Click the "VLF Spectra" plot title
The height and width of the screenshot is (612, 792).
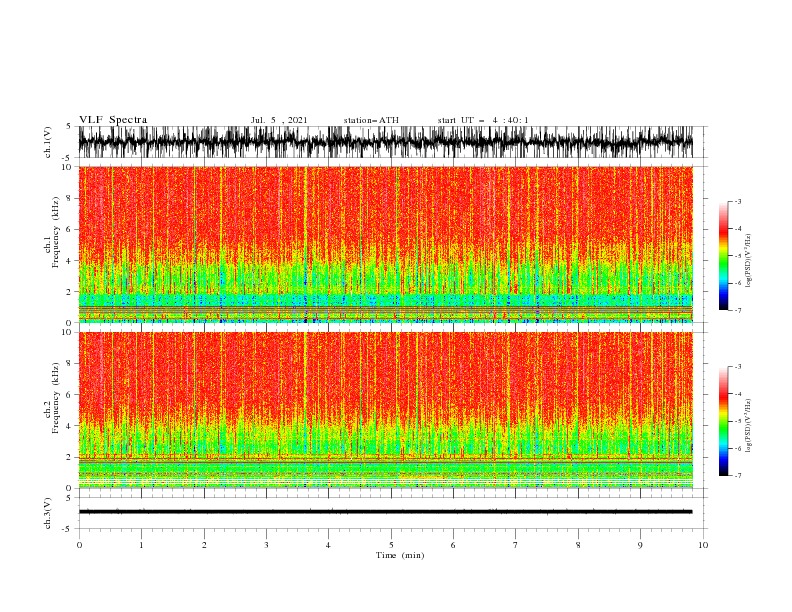(x=113, y=120)
